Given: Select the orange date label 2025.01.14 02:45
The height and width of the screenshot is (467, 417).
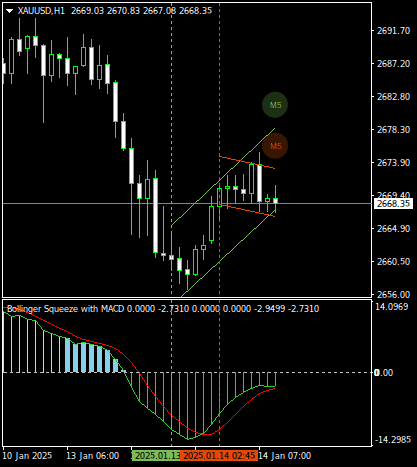Looking at the screenshot, I should tap(219, 456).
